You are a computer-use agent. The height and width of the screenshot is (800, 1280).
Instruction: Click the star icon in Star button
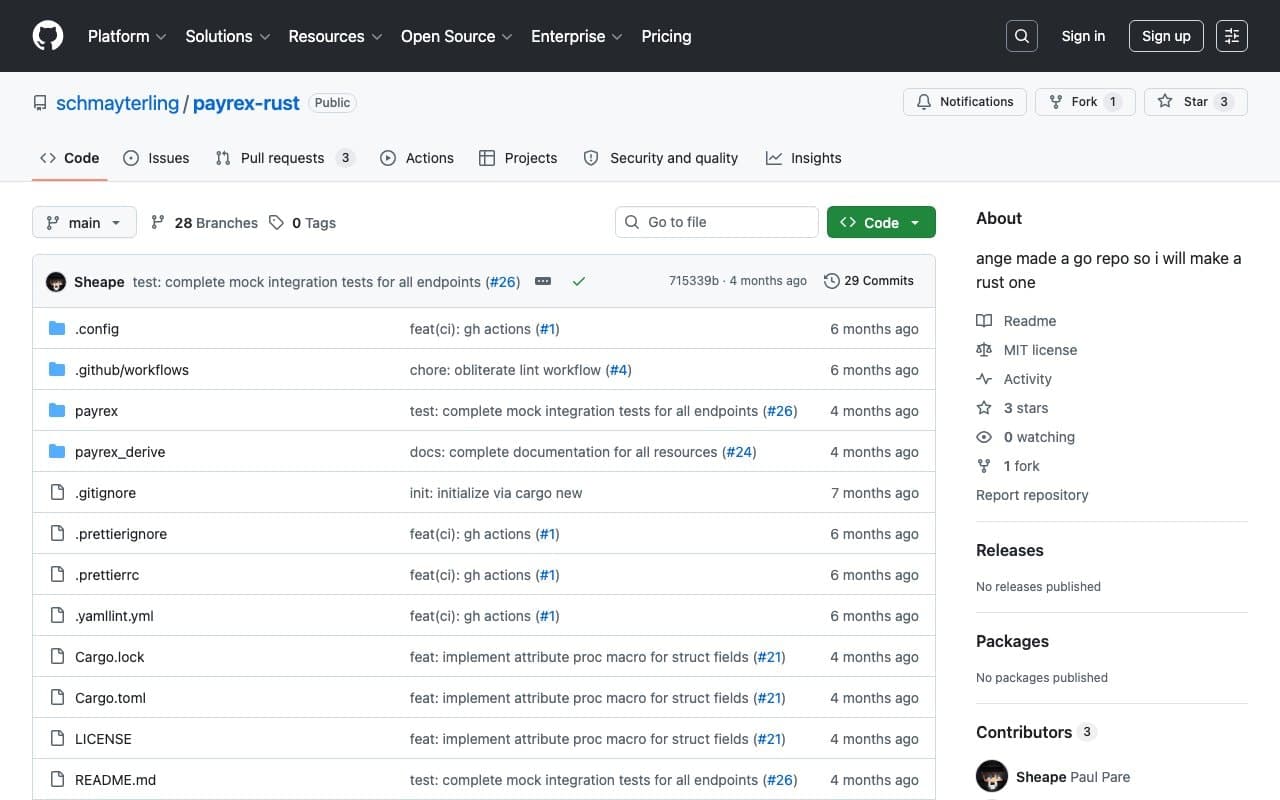[x=1165, y=102]
